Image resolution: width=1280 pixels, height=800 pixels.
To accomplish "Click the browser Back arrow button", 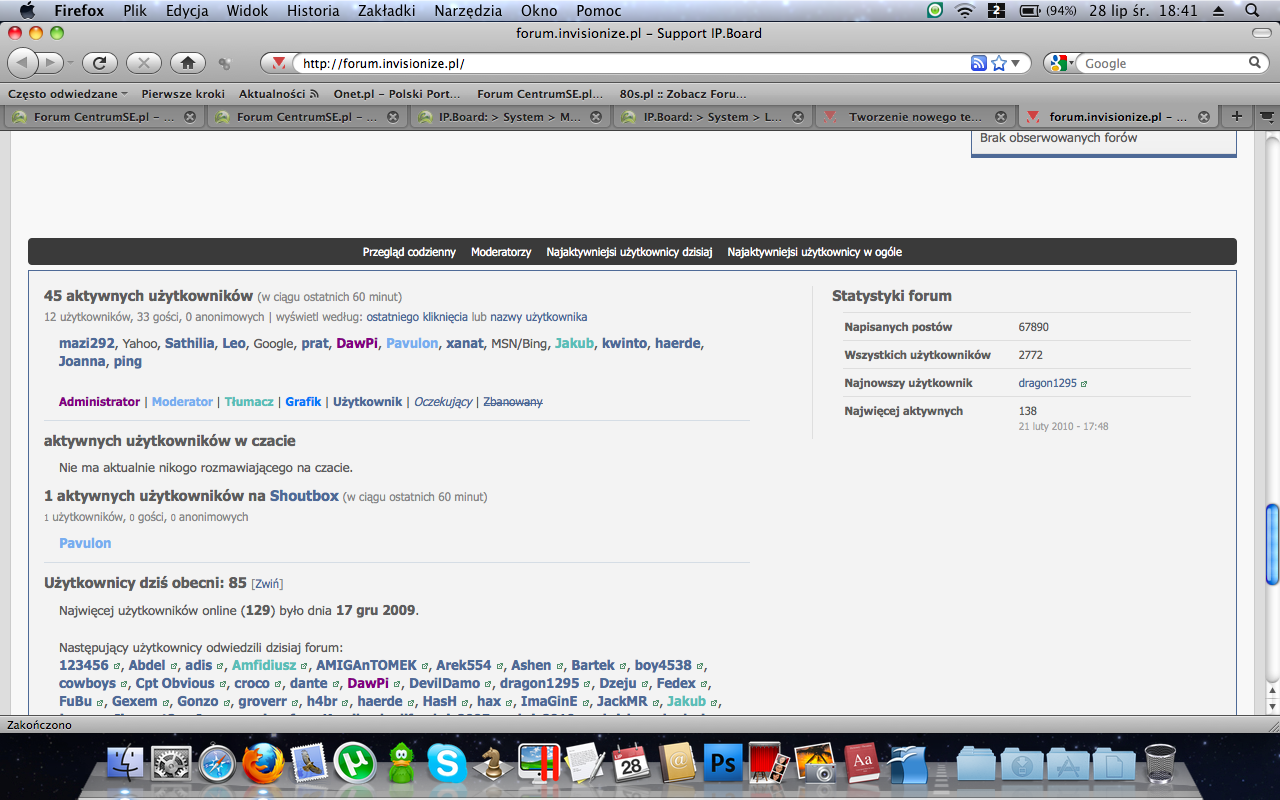I will [x=23, y=63].
